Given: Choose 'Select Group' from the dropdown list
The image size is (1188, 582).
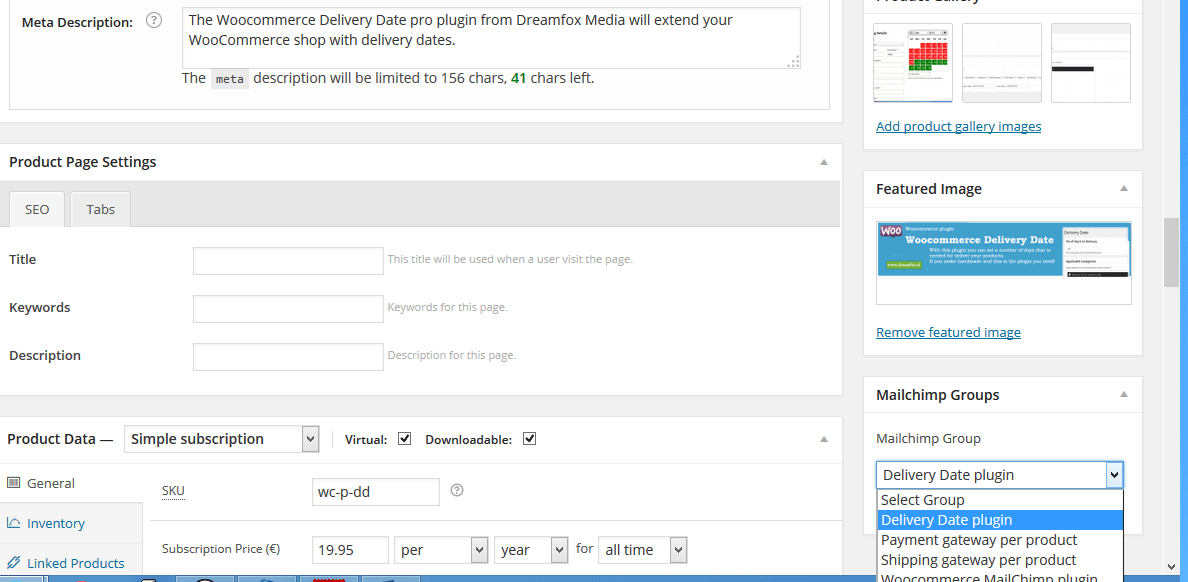Looking at the screenshot, I should pos(999,500).
